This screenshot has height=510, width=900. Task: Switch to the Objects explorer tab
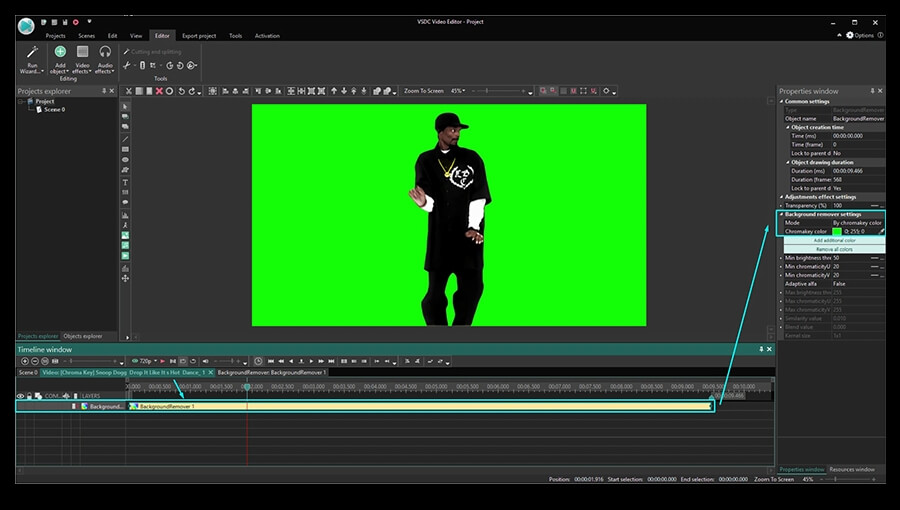click(83, 336)
